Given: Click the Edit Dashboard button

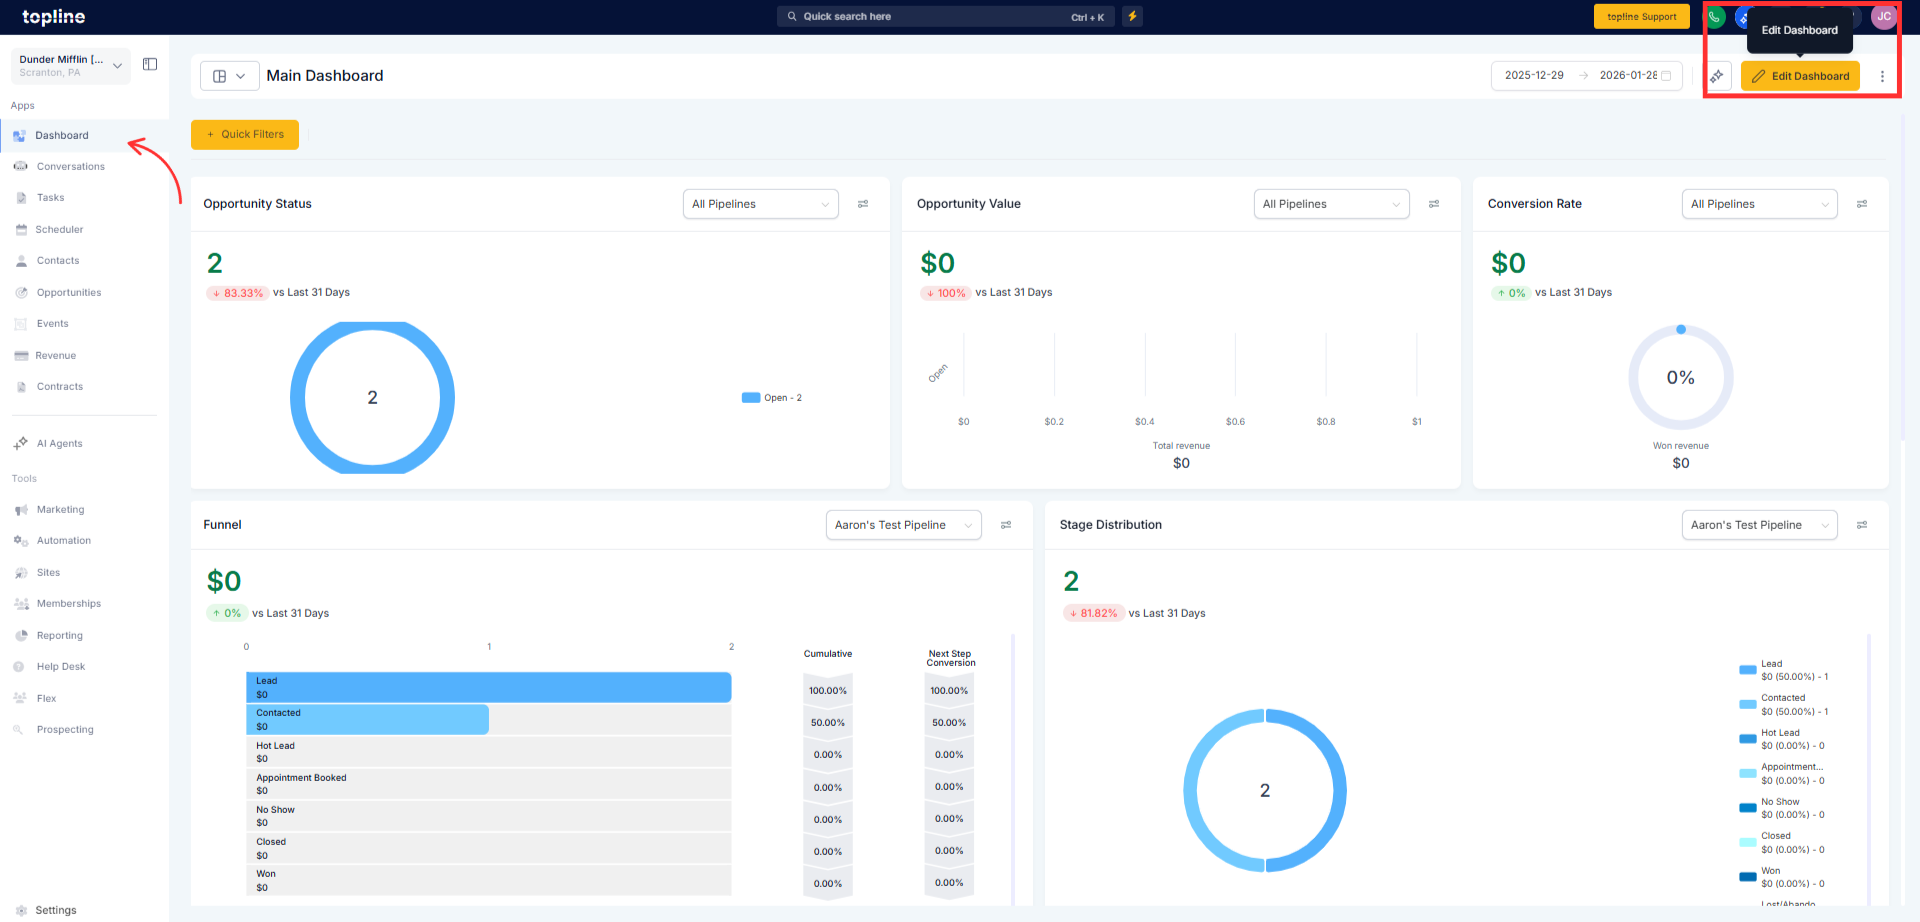Looking at the screenshot, I should pos(1800,76).
